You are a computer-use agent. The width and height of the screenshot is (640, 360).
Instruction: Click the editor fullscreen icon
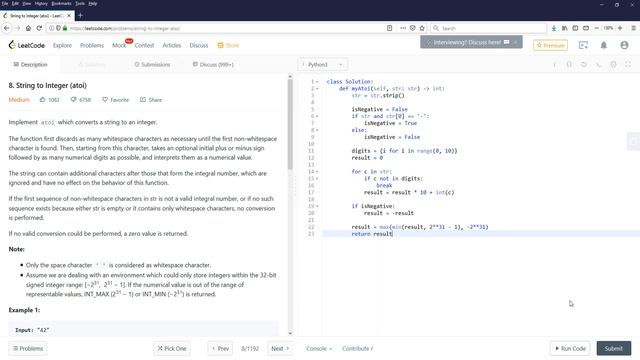point(628,64)
